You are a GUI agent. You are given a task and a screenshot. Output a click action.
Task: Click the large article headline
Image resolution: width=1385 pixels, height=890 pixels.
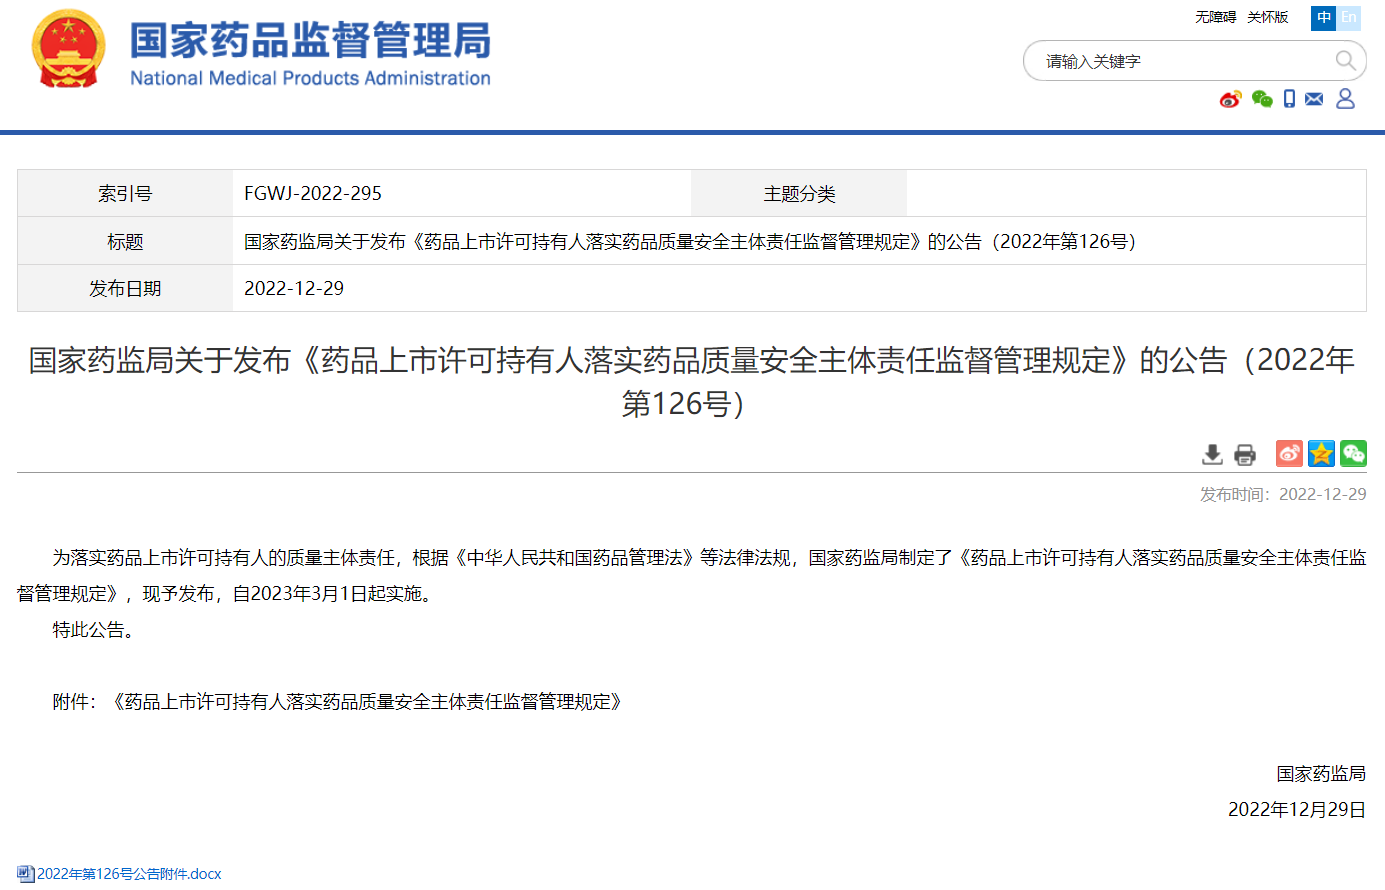tap(692, 381)
